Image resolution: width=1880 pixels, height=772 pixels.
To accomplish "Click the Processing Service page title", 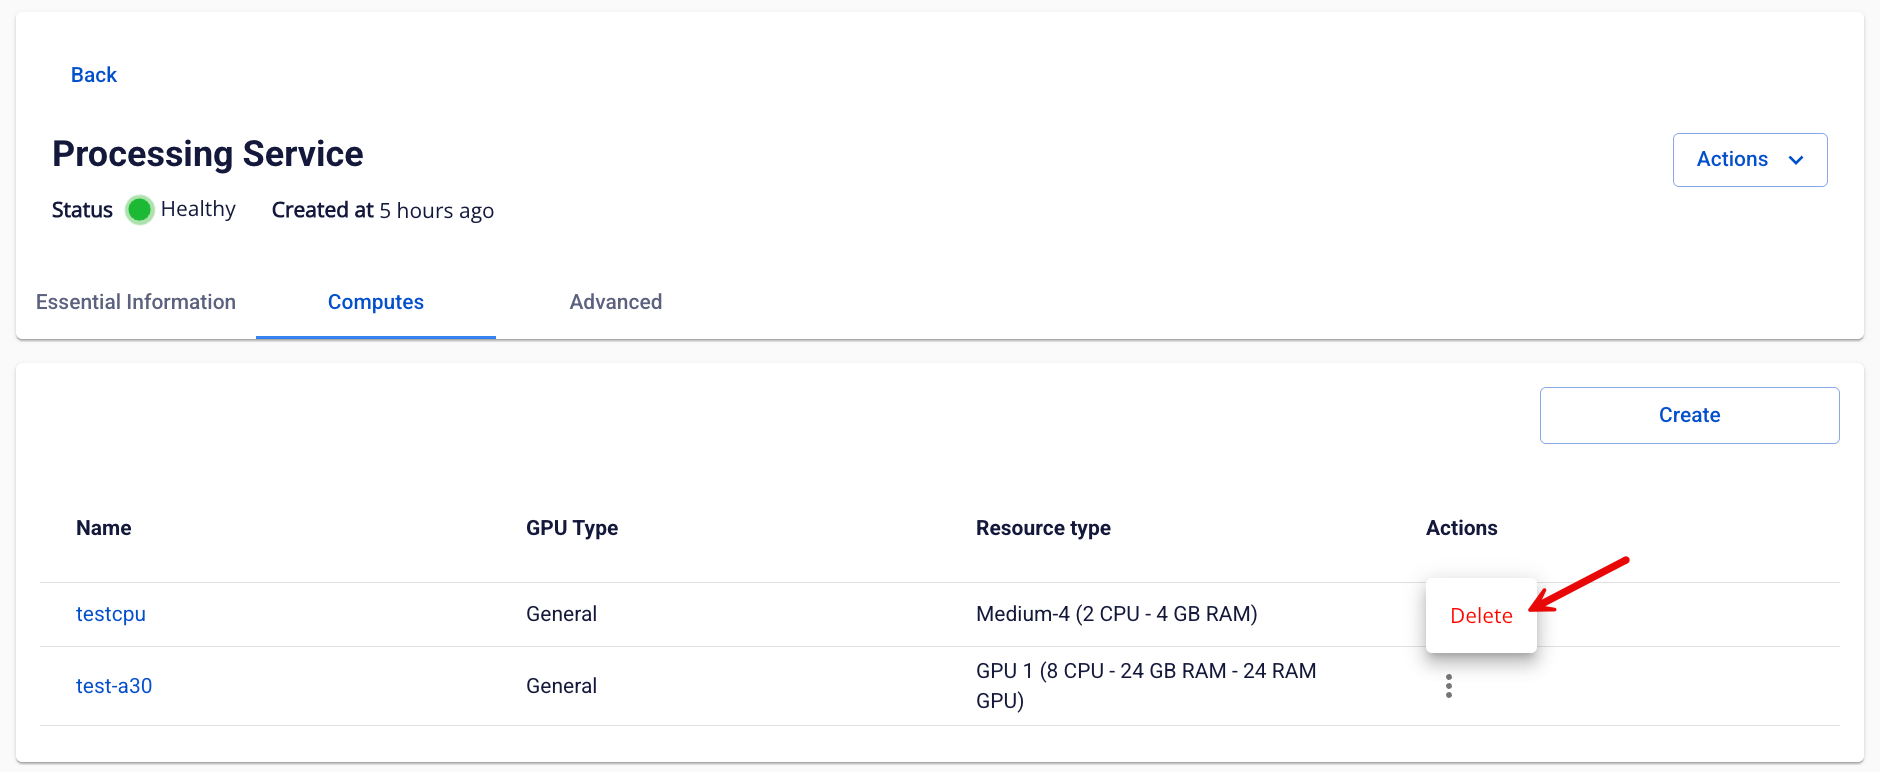I will pyautogui.click(x=208, y=154).
